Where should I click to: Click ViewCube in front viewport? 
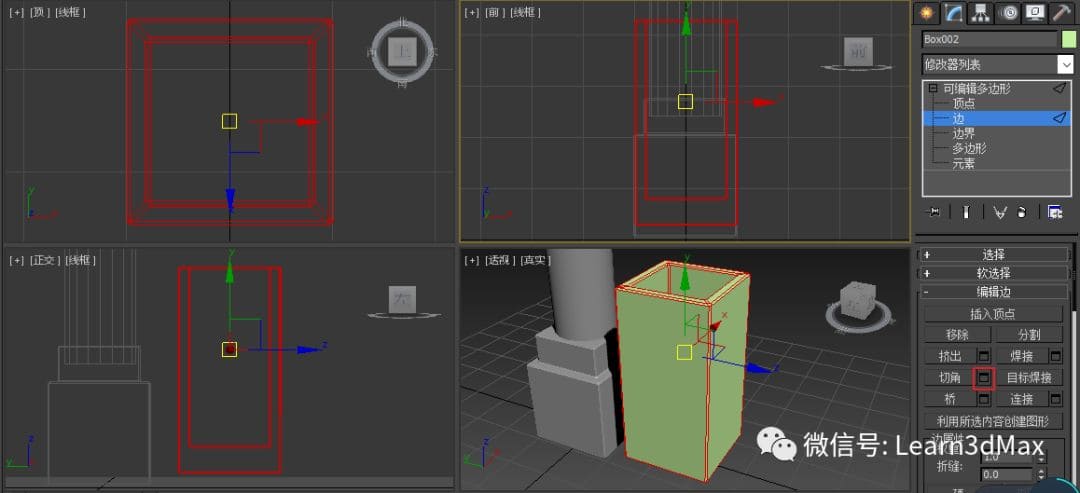pos(858,51)
